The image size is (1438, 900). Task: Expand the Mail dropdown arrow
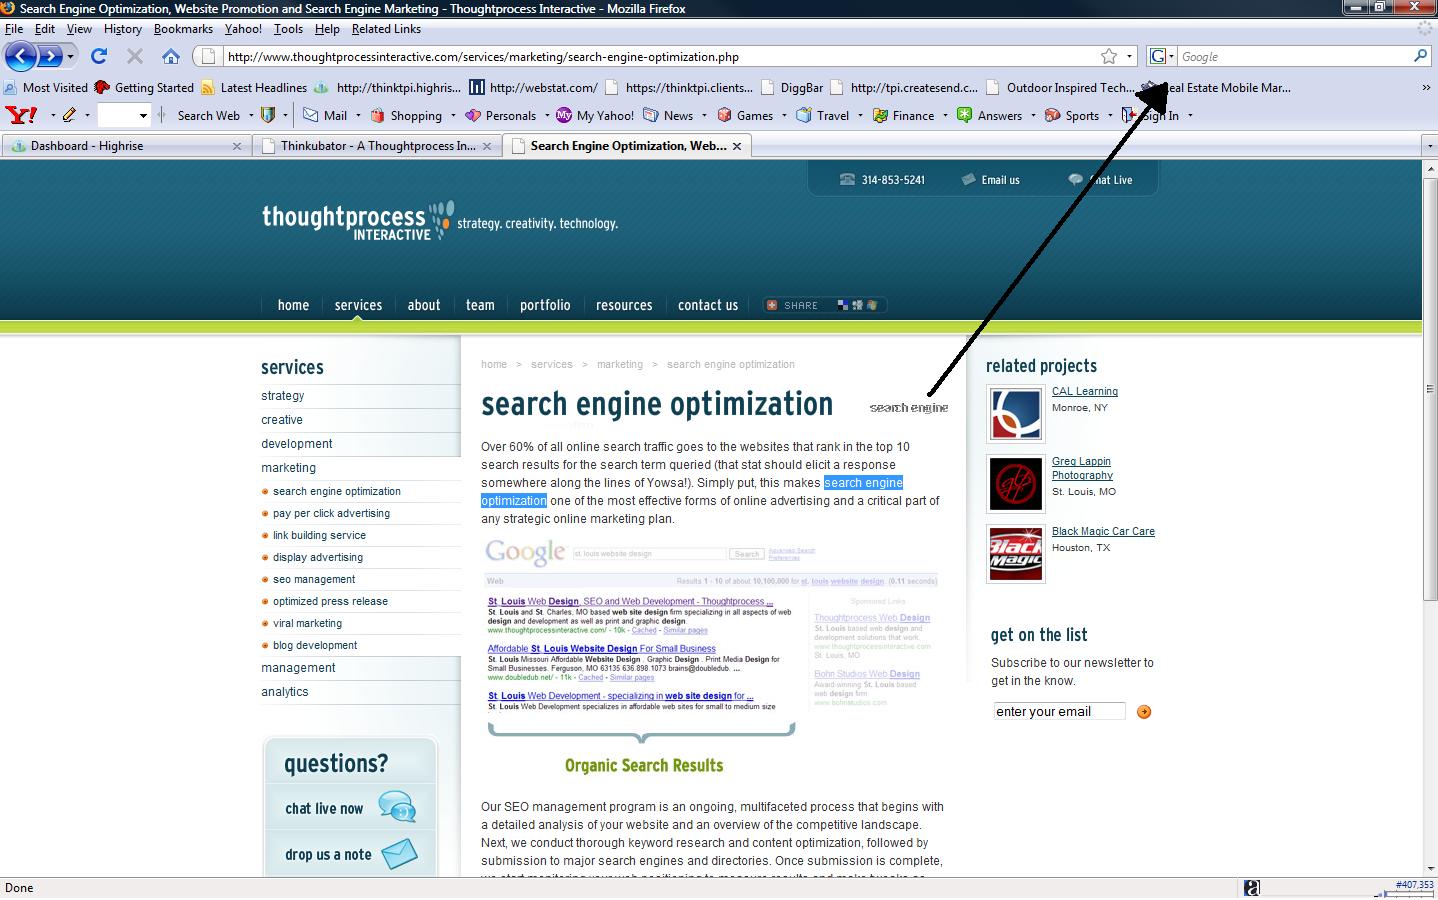tap(358, 115)
